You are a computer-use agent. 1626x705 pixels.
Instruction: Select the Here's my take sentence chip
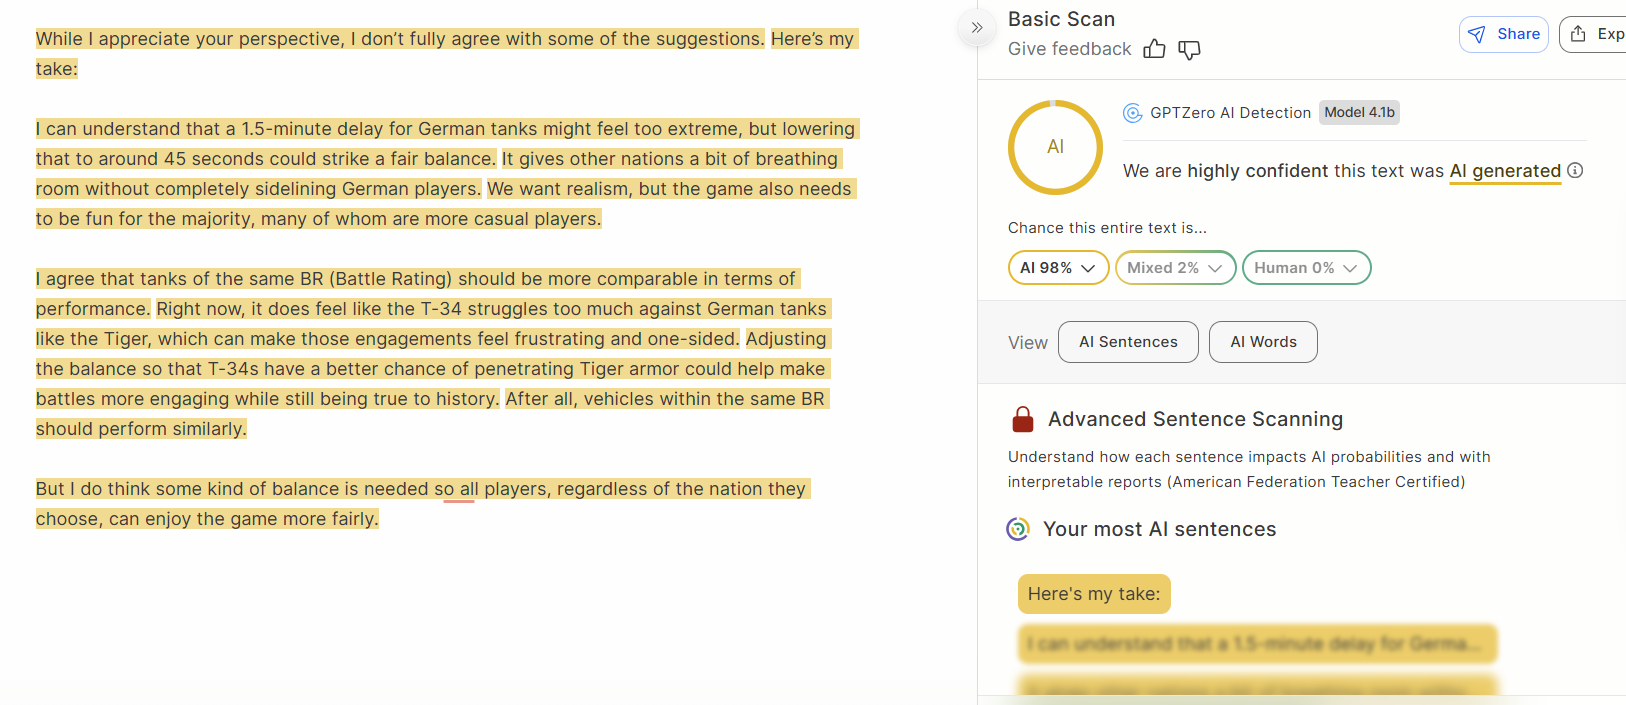(x=1094, y=594)
